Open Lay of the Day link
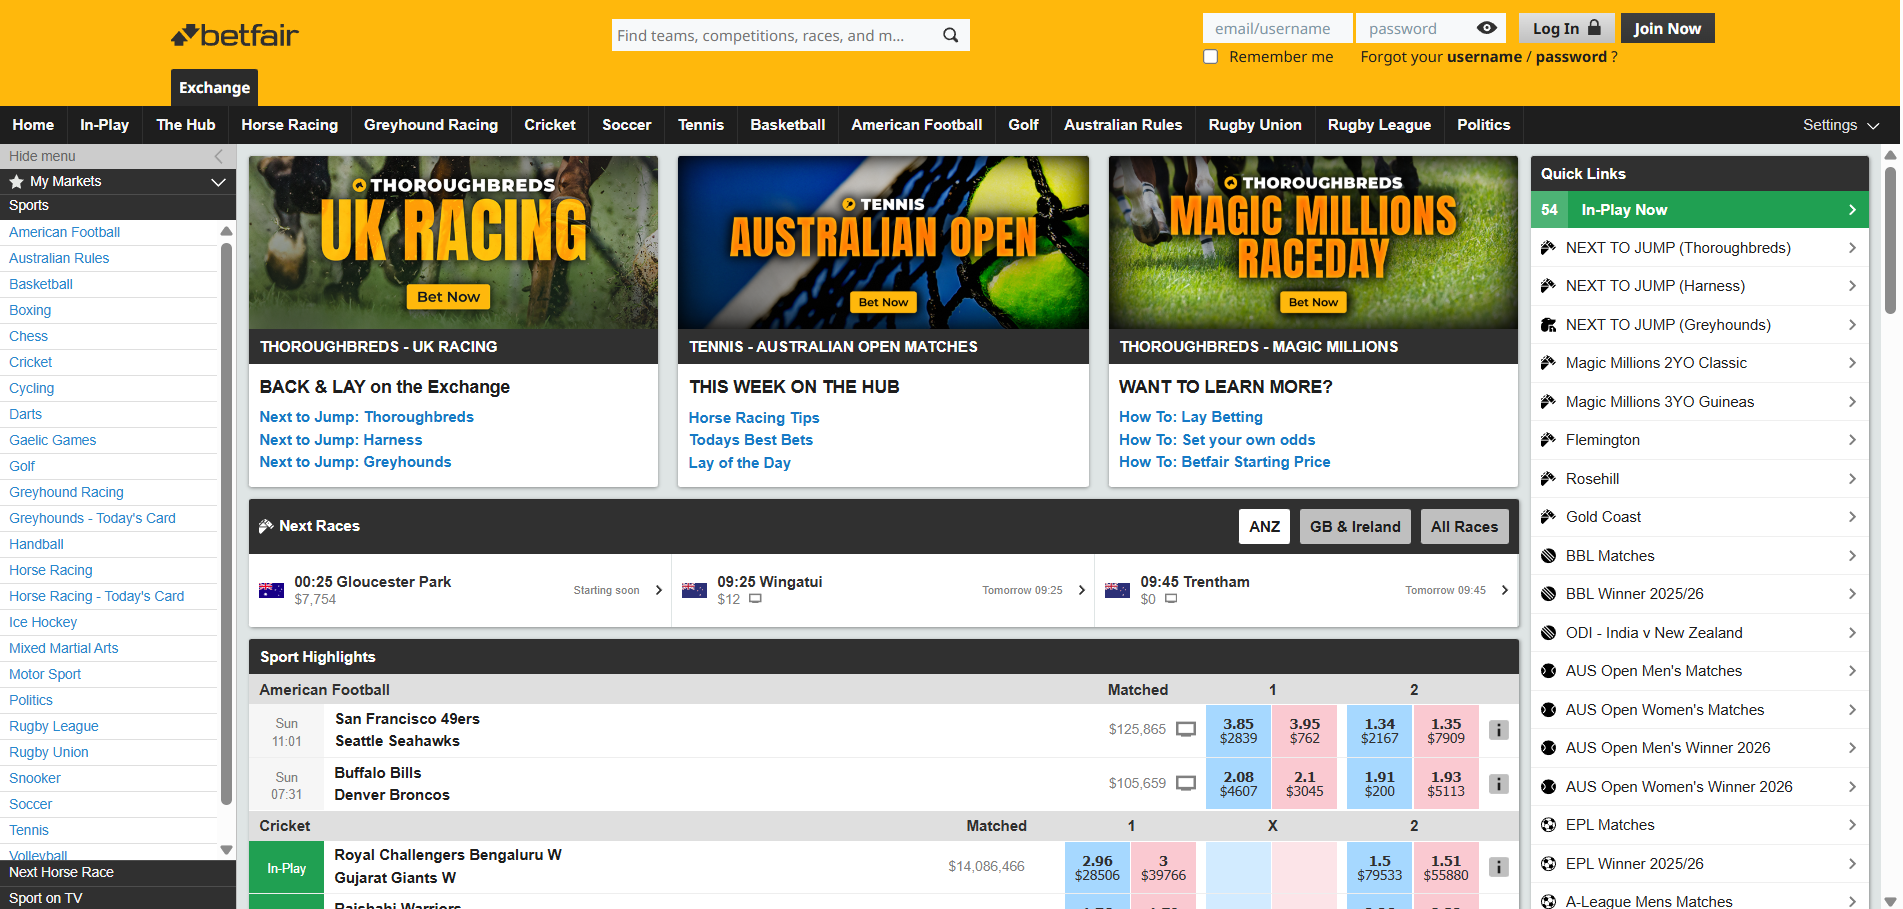This screenshot has height=909, width=1903. click(739, 463)
